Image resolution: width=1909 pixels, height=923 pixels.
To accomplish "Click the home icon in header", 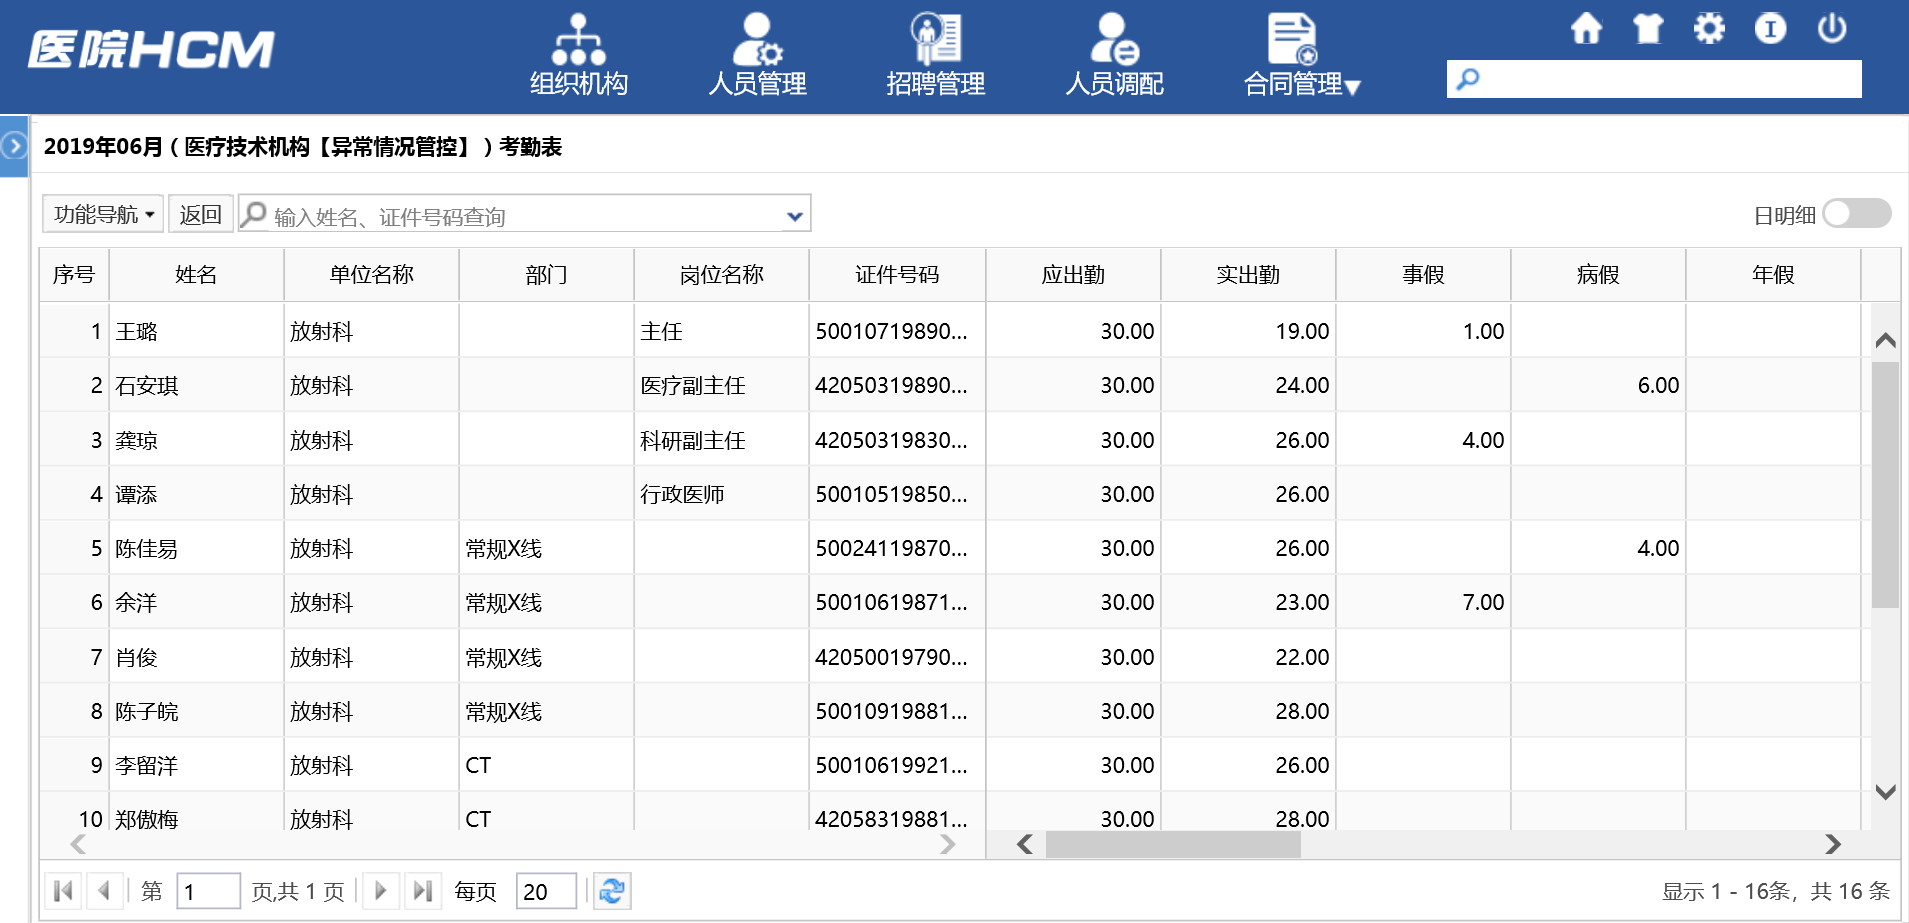I will pos(1586,29).
